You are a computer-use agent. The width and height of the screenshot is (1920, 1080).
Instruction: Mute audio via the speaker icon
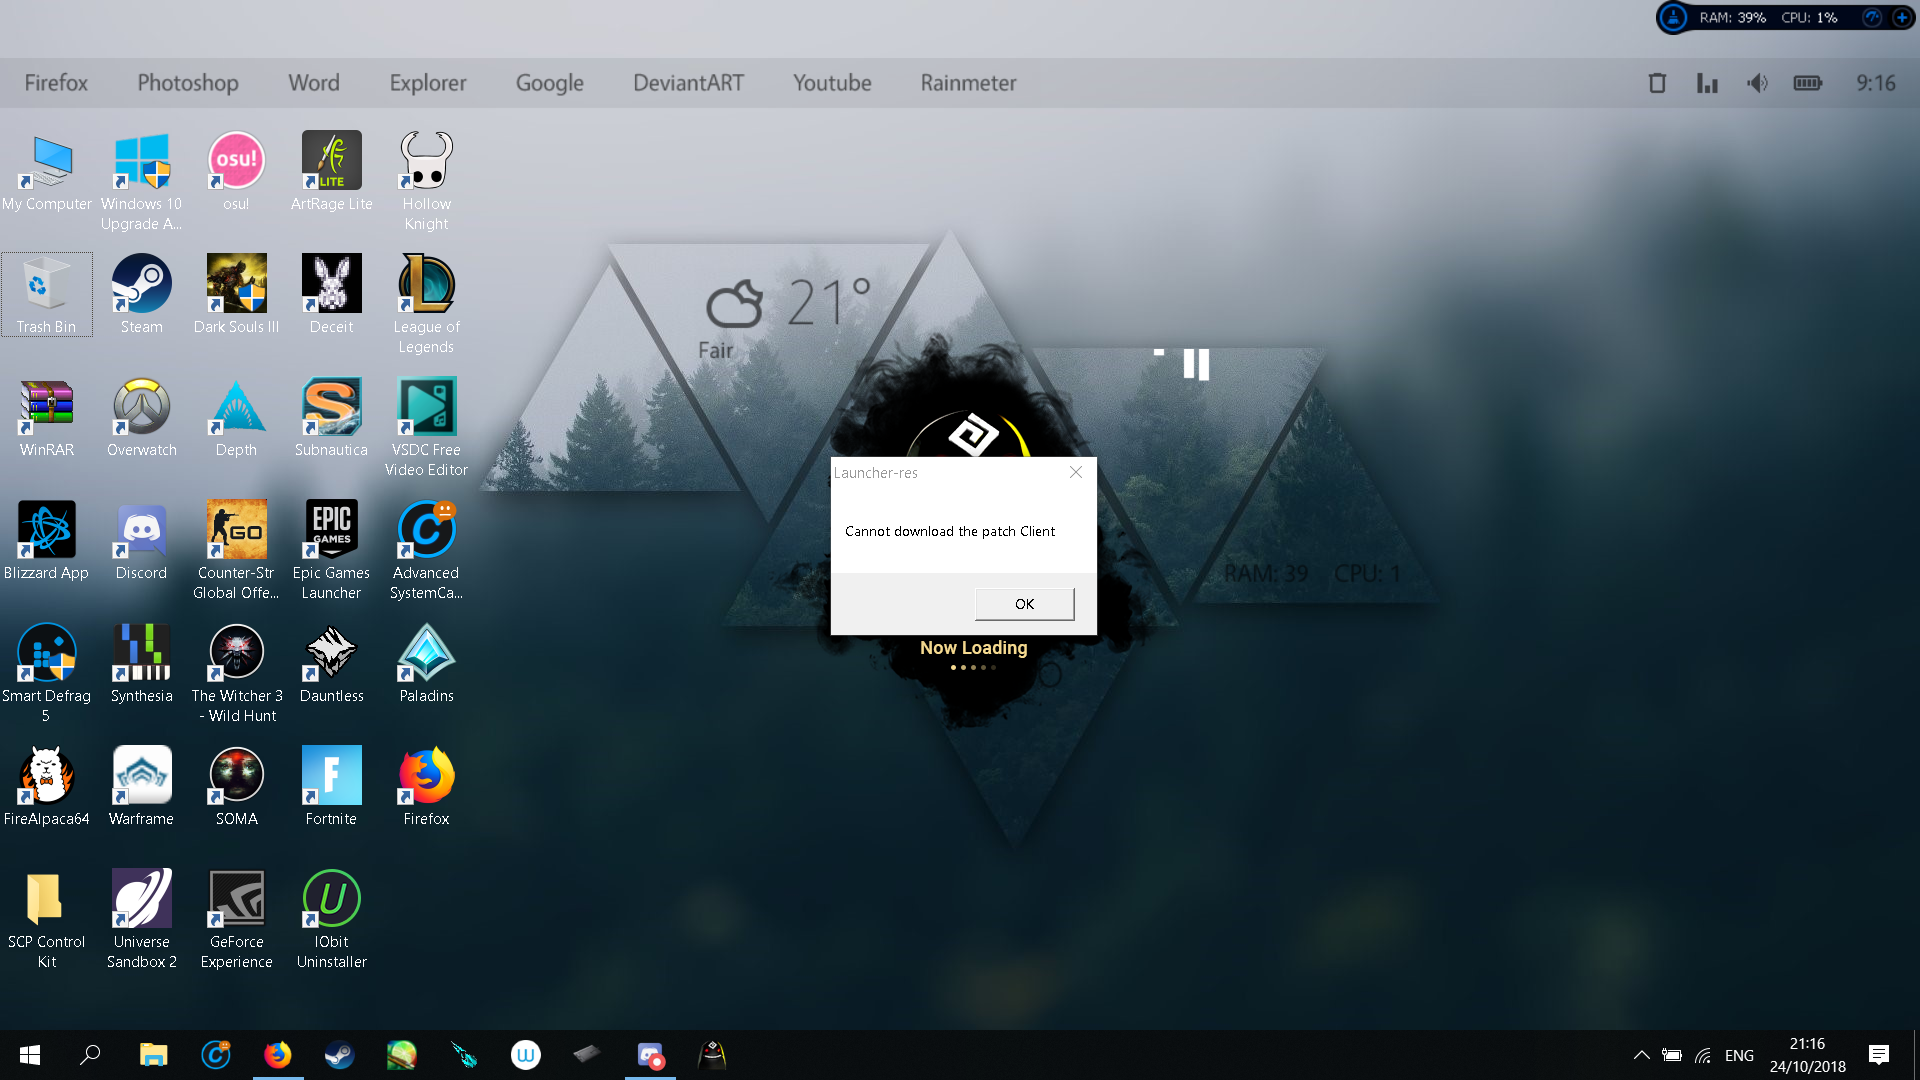coord(1757,83)
